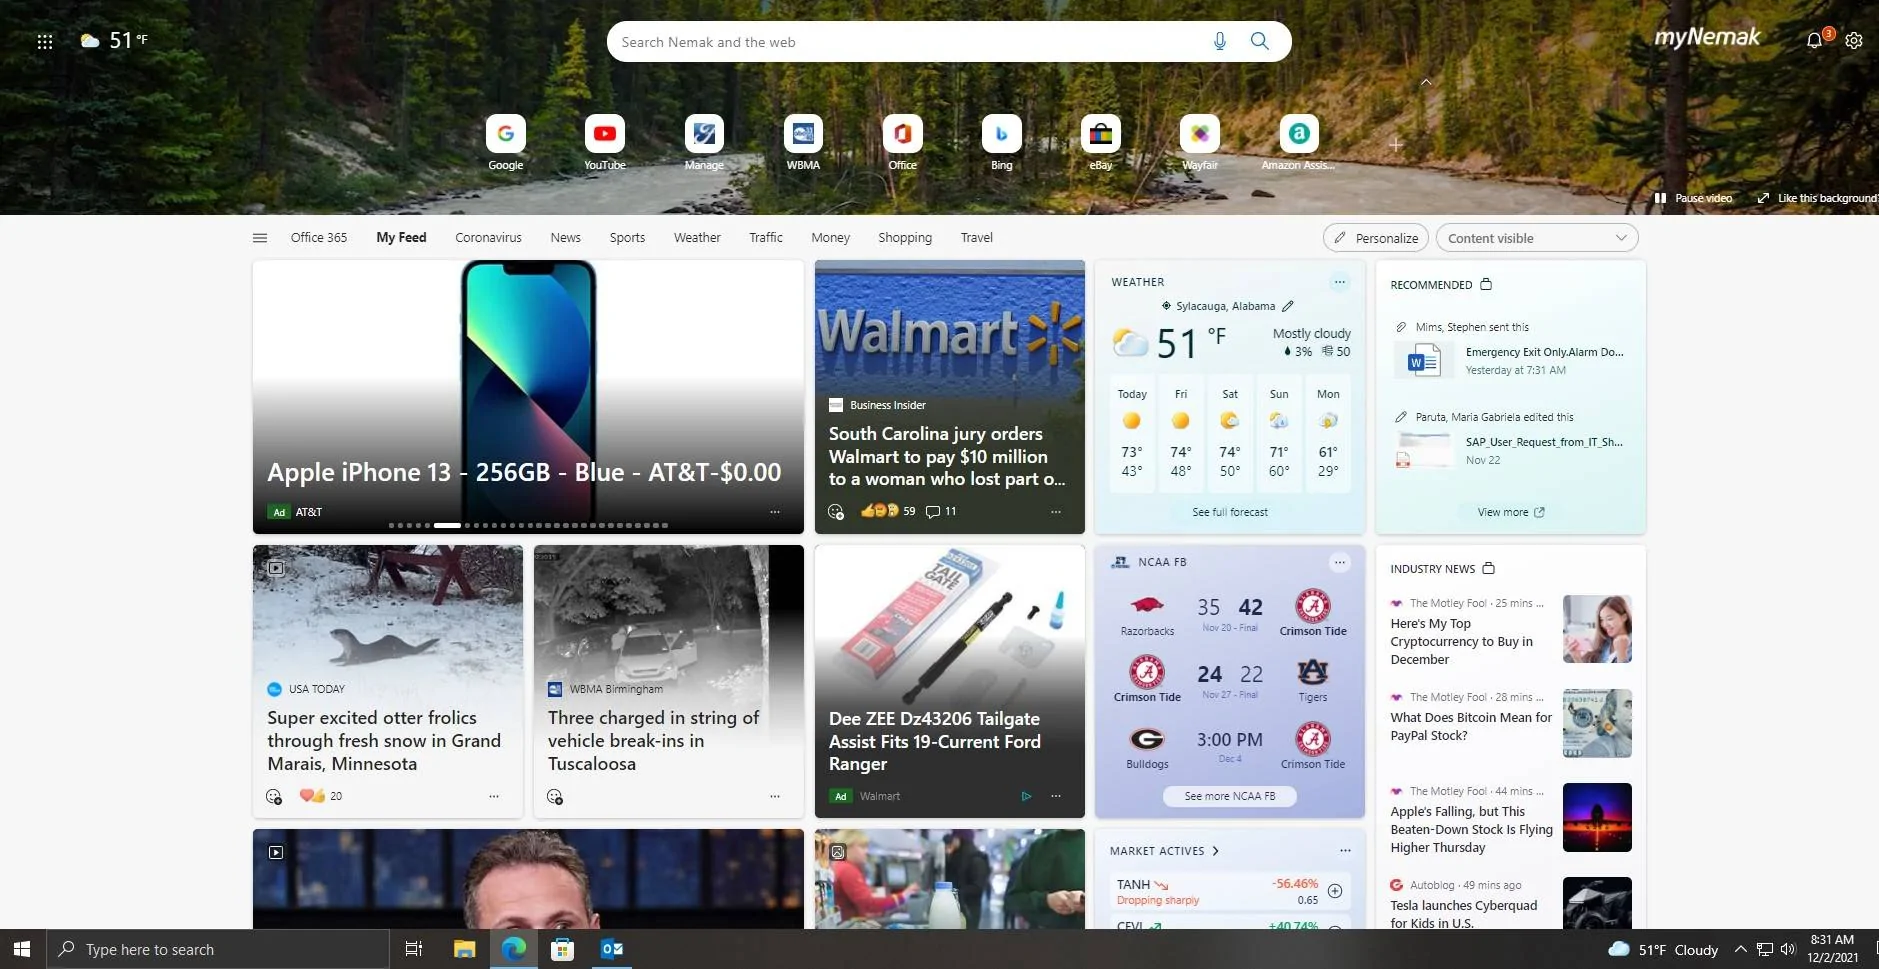Image resolution: width=1879 pixels, height=969 pixels.
Task: Open the Money tab
Action: click(x=830, y=238)
